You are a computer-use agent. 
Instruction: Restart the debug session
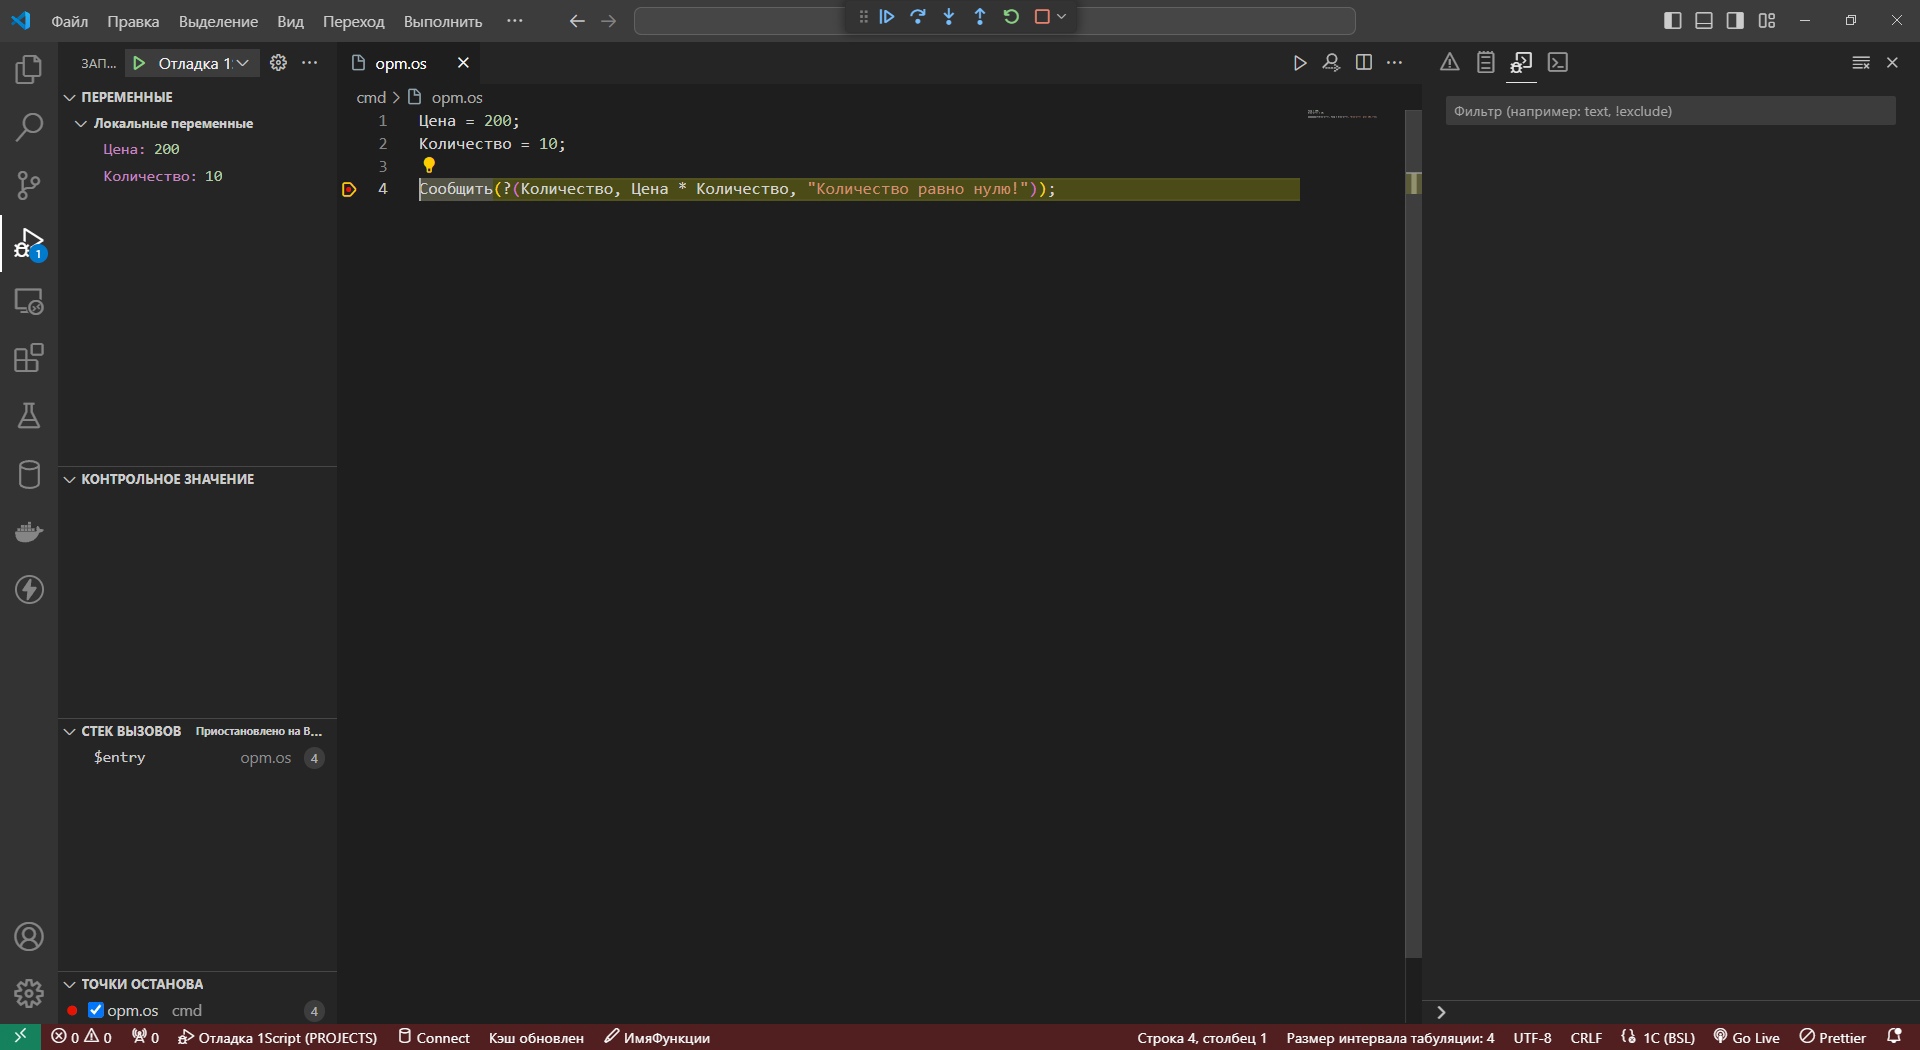(1011, 17)
